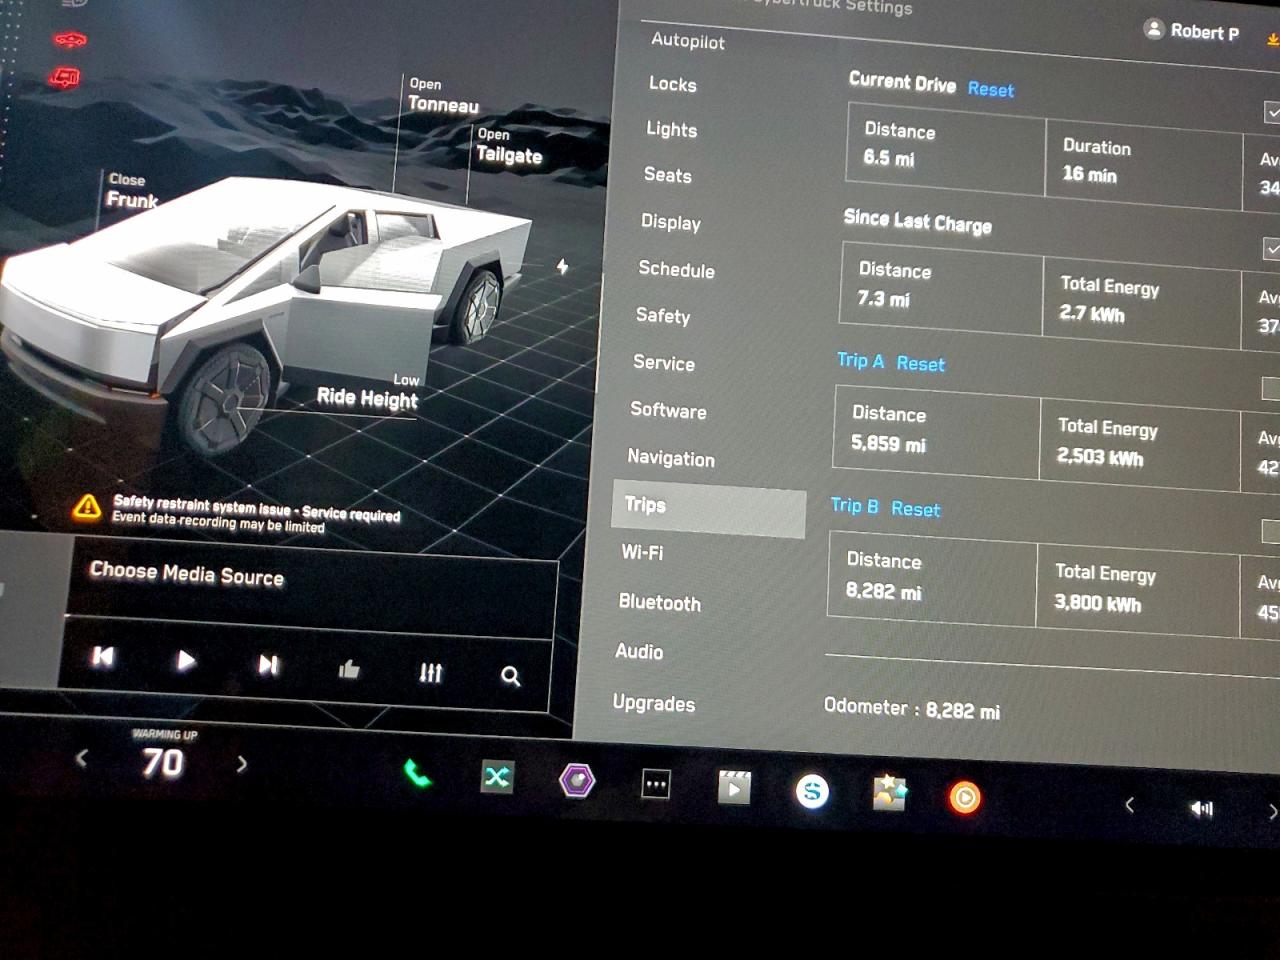This screenshot has width=1280, height=960.
Task: Open the Robert P driver profile menu
Action: [x=1192, y=30]
